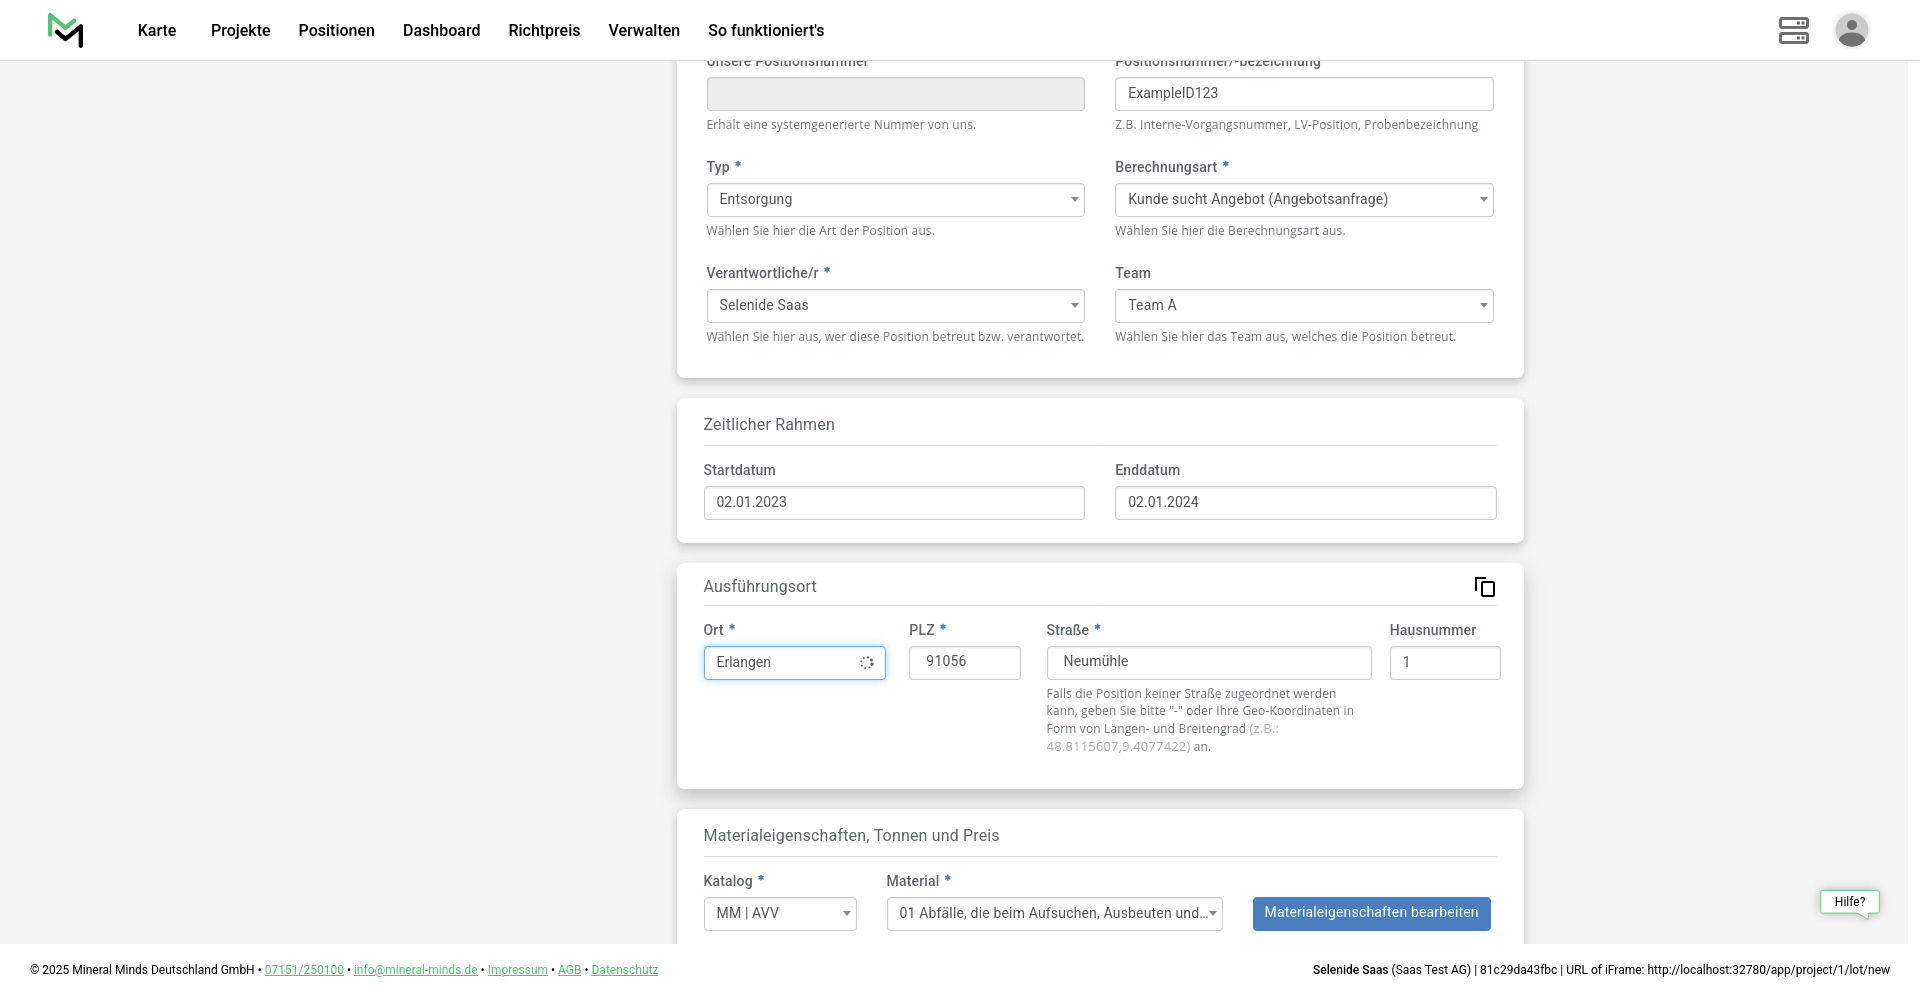Open the Material dropdown
The width and height of the screenshot is (1920, 994).
[1054, 914]
